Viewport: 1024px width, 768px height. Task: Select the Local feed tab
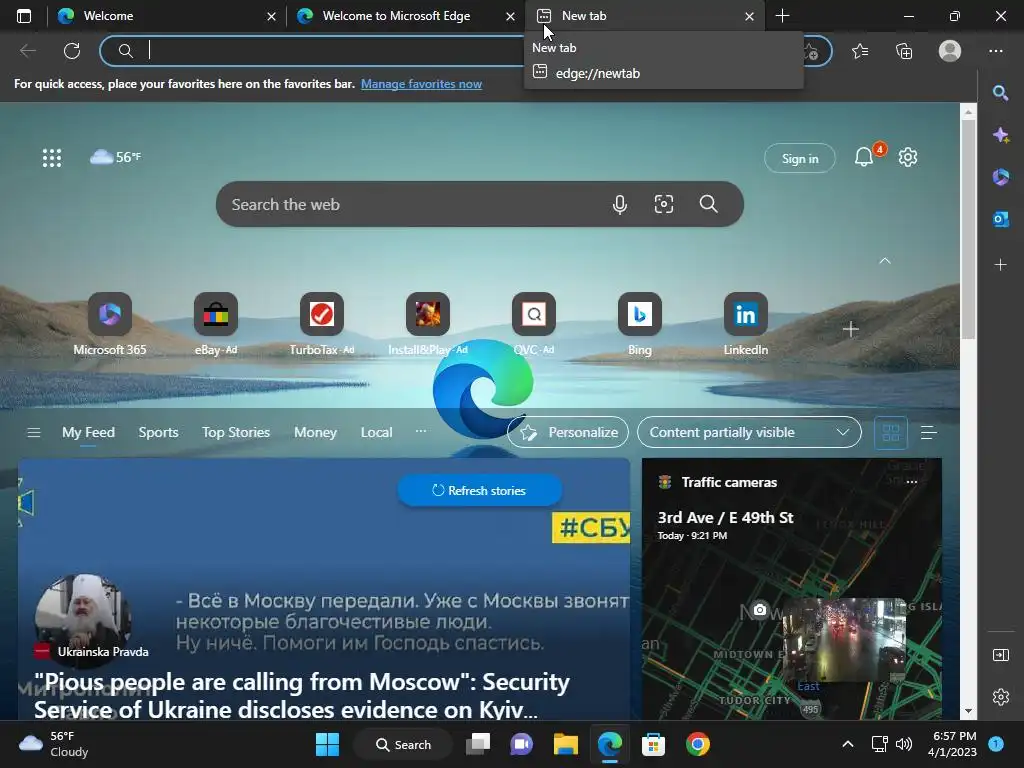click(376, 432)
